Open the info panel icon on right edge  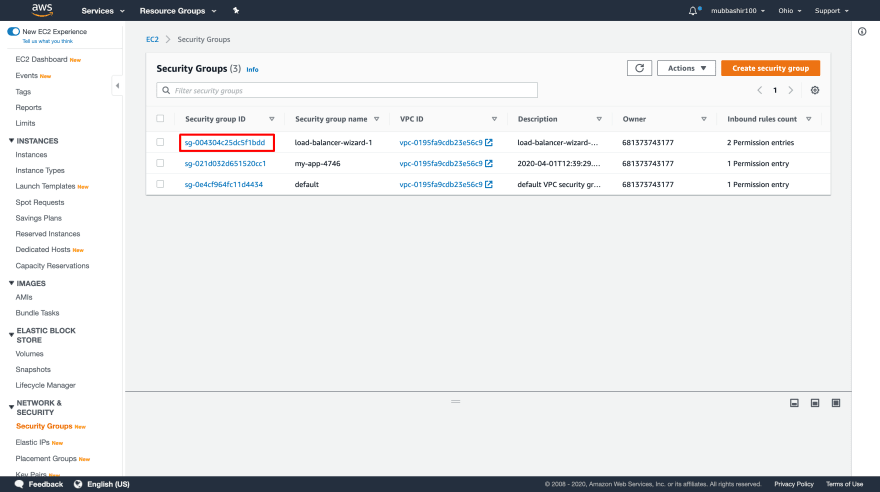(862, 31)
